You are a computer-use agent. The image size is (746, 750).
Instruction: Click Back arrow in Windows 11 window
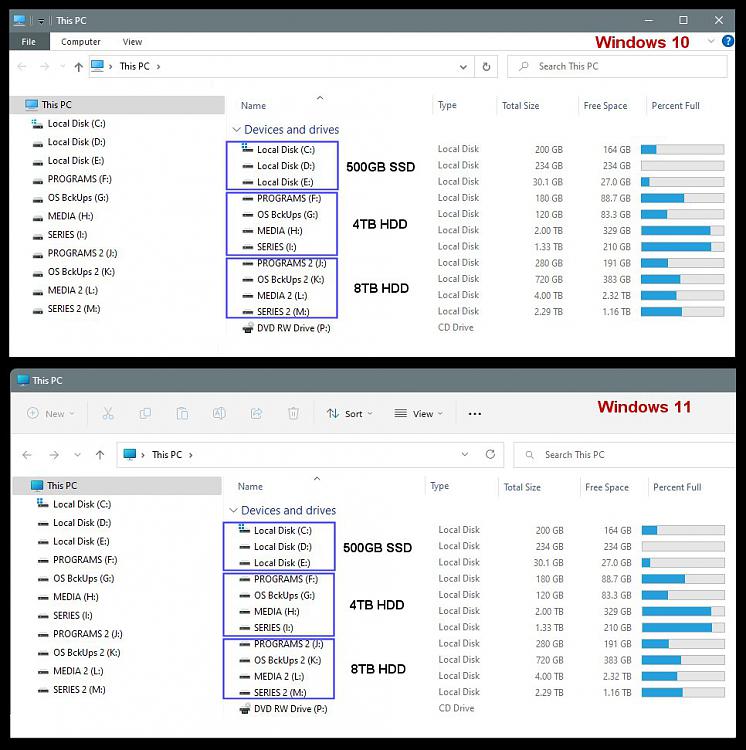(x=27, y=455)
